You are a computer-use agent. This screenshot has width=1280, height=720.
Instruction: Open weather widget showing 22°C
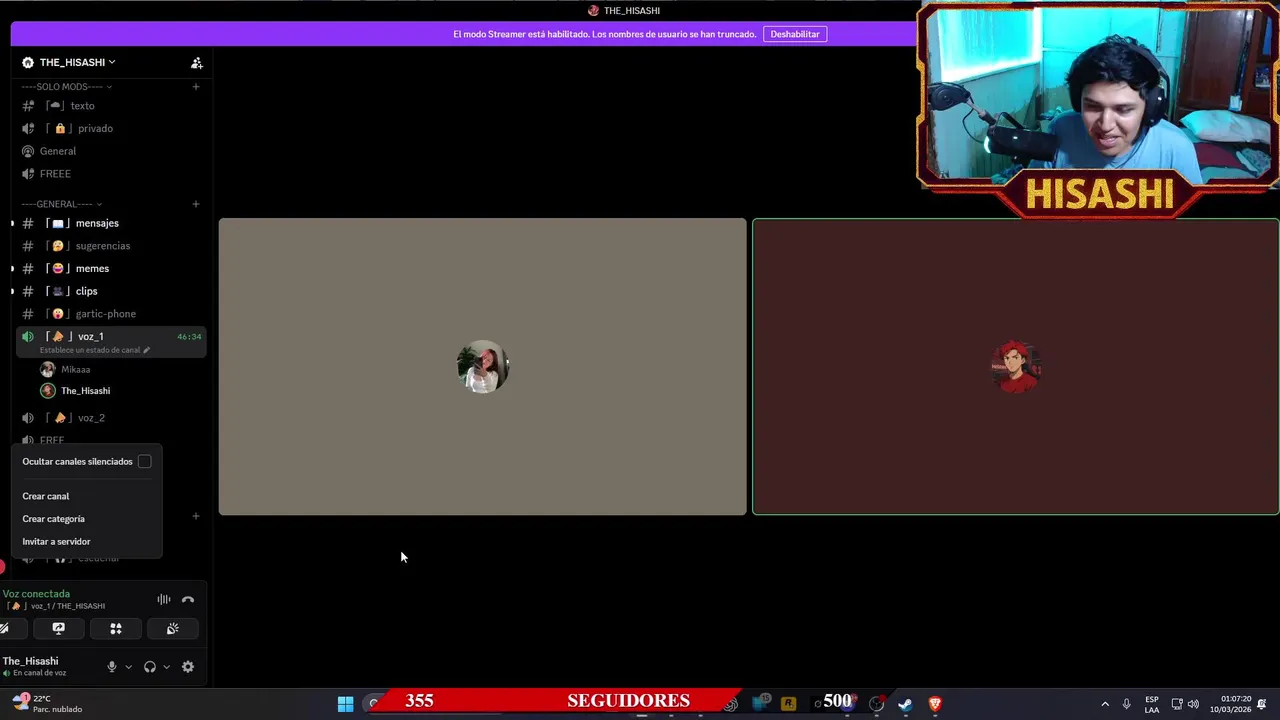45,704
